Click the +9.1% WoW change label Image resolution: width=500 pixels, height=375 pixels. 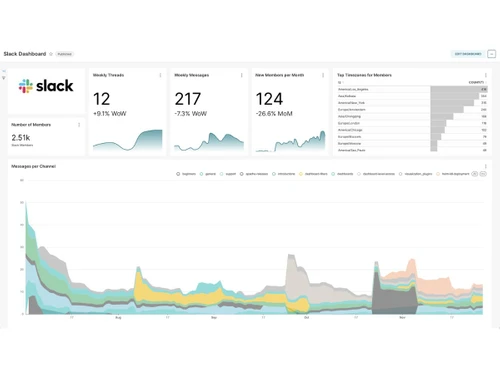[x=110, y=114]
